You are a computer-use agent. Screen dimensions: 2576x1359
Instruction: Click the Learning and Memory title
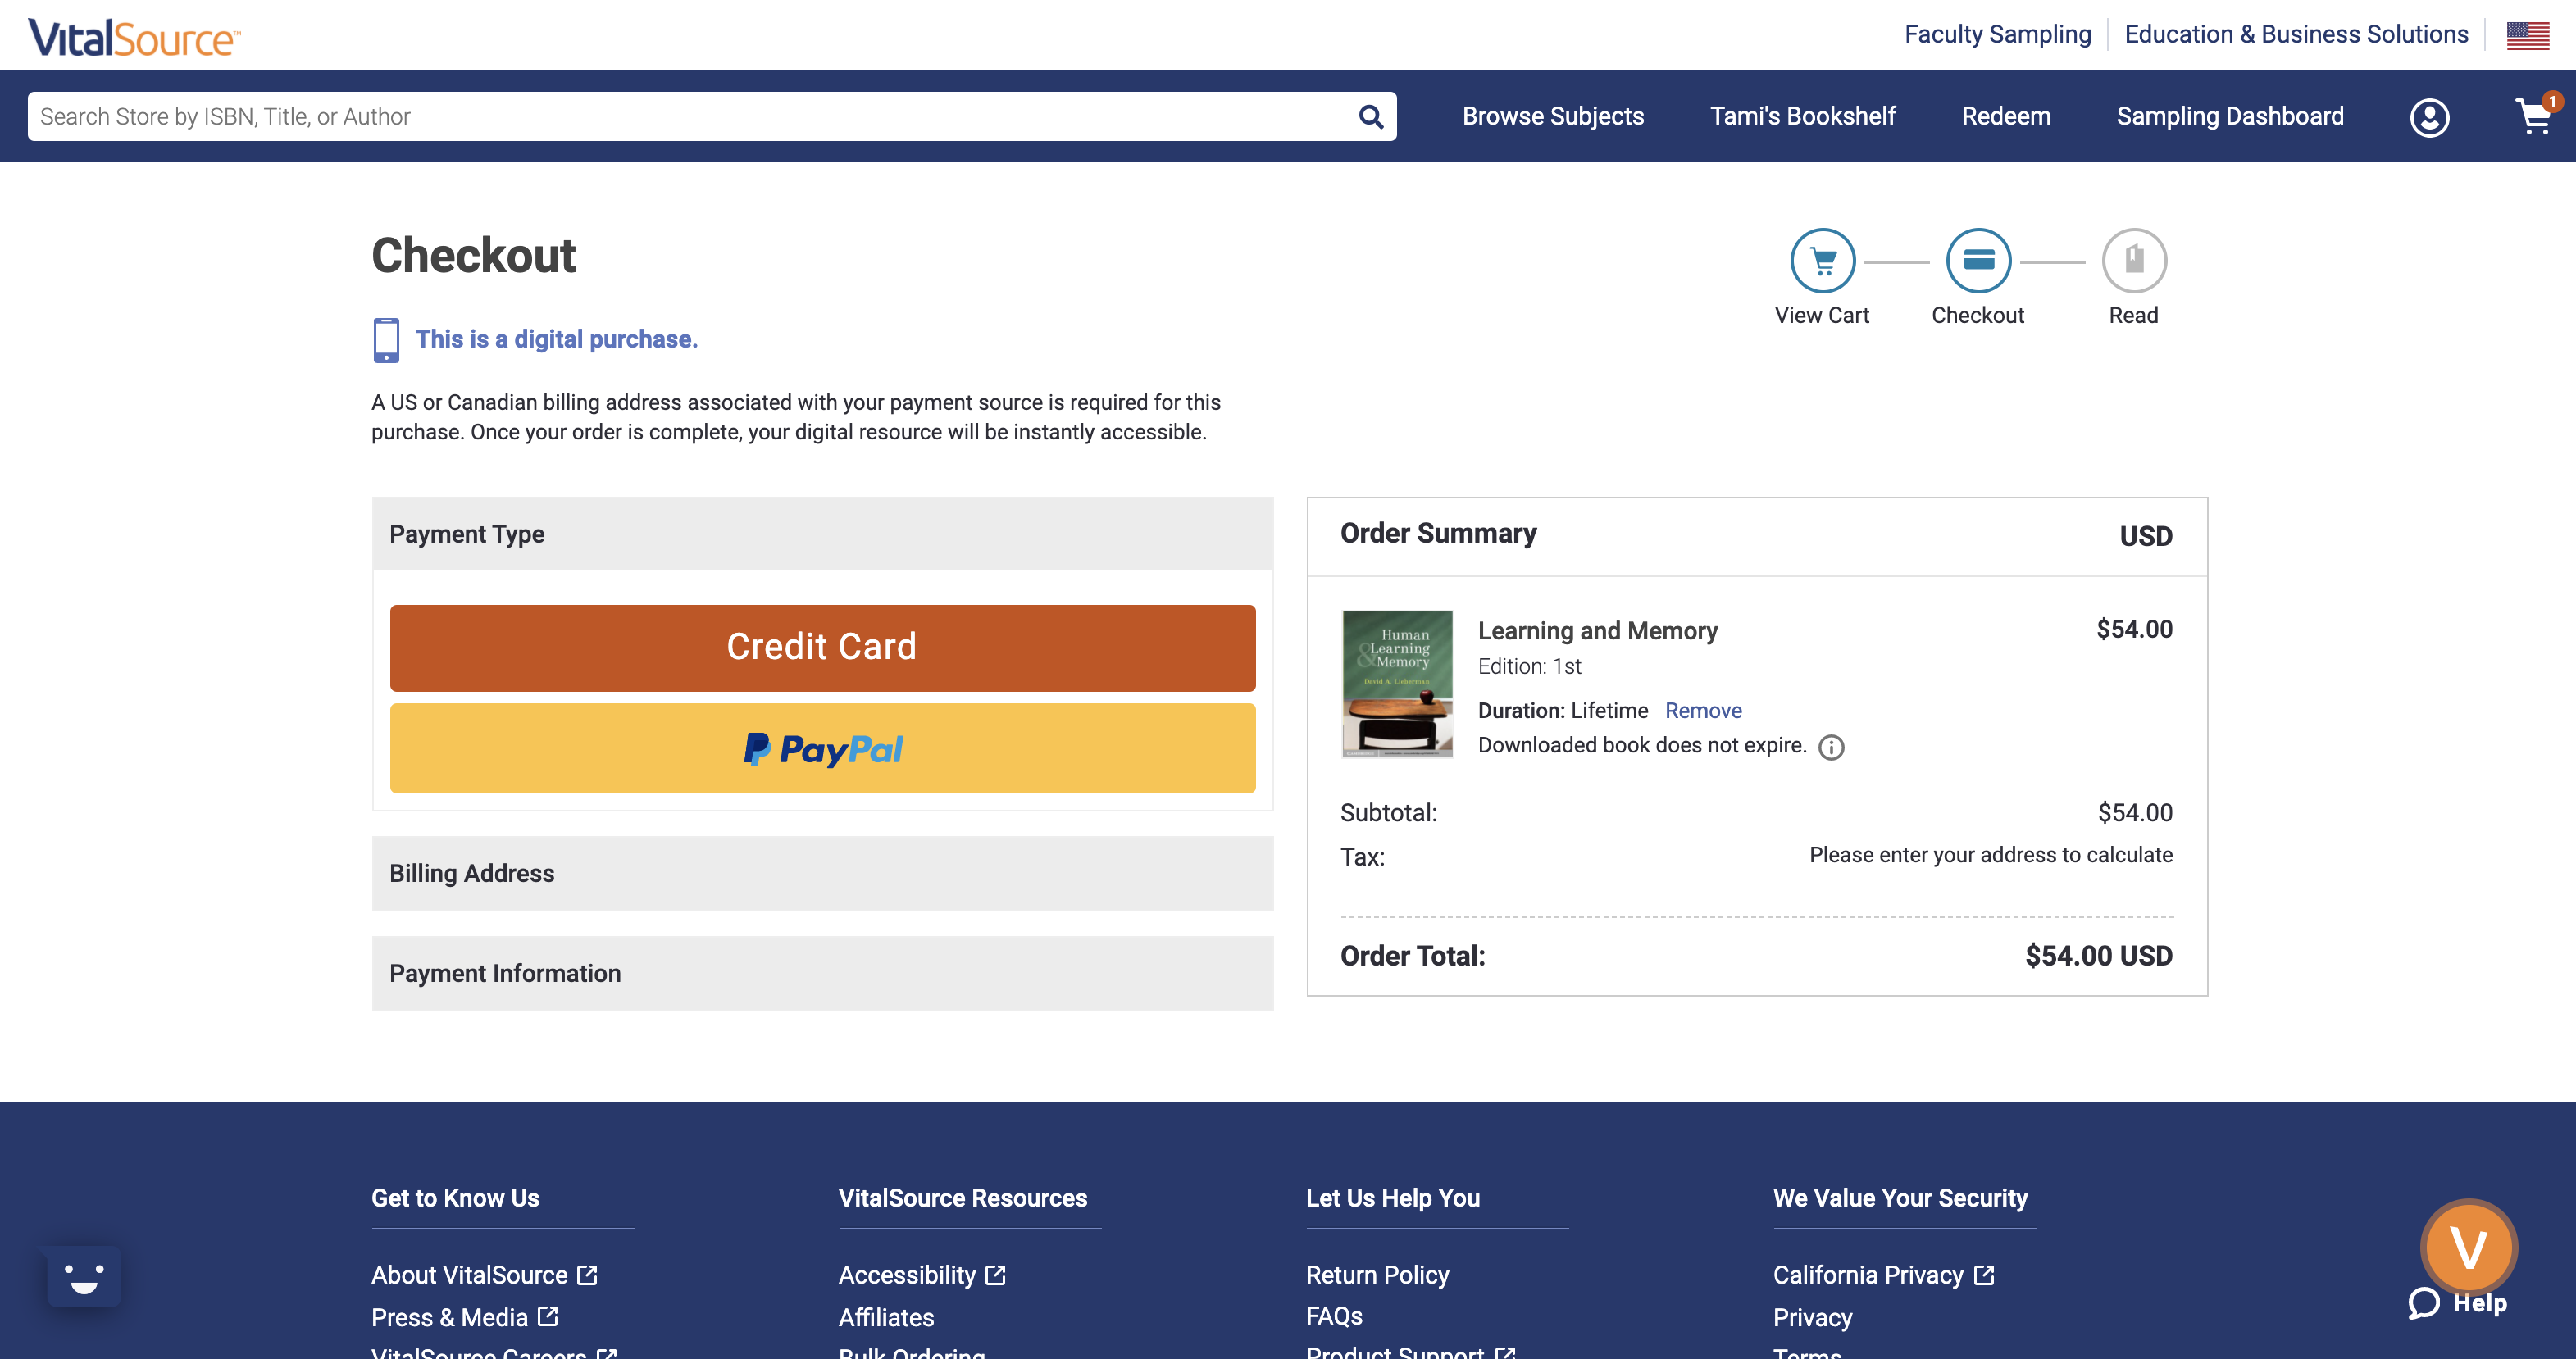1598,631
